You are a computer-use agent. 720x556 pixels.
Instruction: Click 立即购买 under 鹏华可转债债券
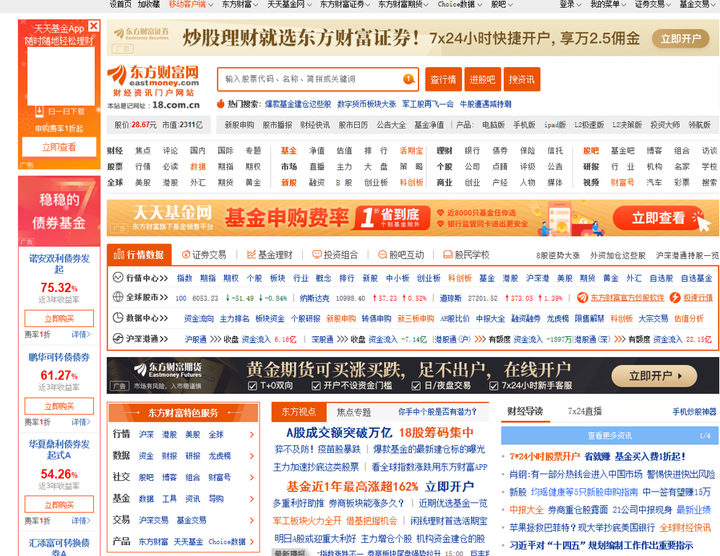[59, 406]
